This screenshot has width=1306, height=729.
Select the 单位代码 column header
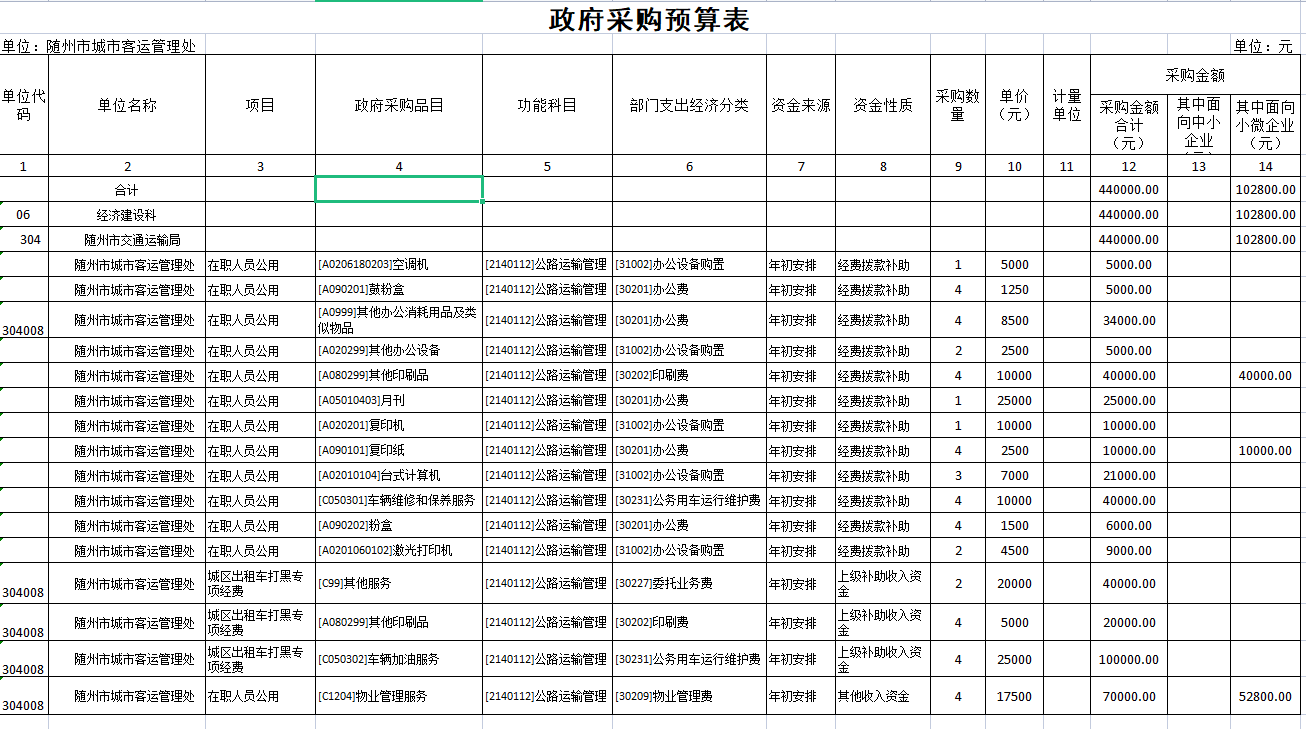click(24, 105)
